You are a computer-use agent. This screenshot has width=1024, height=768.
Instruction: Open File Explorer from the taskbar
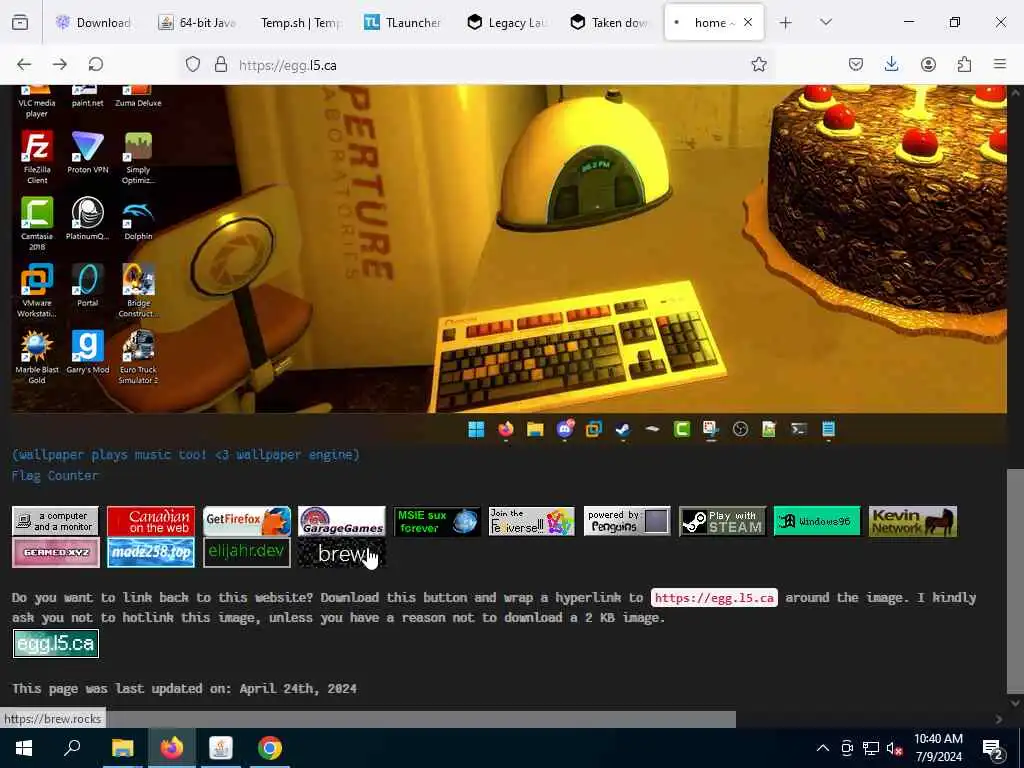click(x=122, y=748)
